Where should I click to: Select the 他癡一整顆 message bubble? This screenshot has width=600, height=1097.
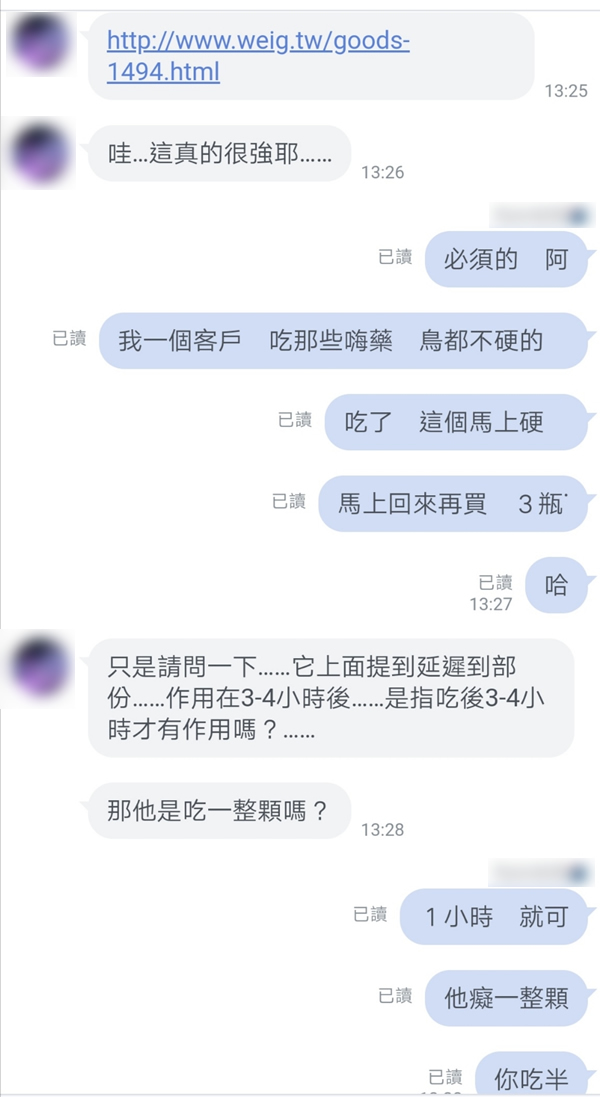point(506,998)
